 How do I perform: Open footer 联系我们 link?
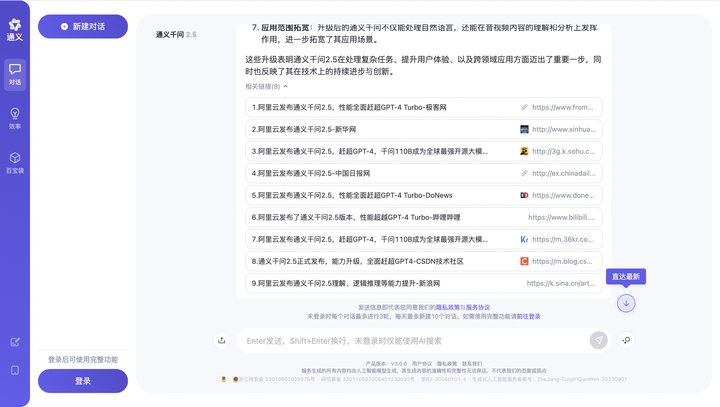(472, 363)
